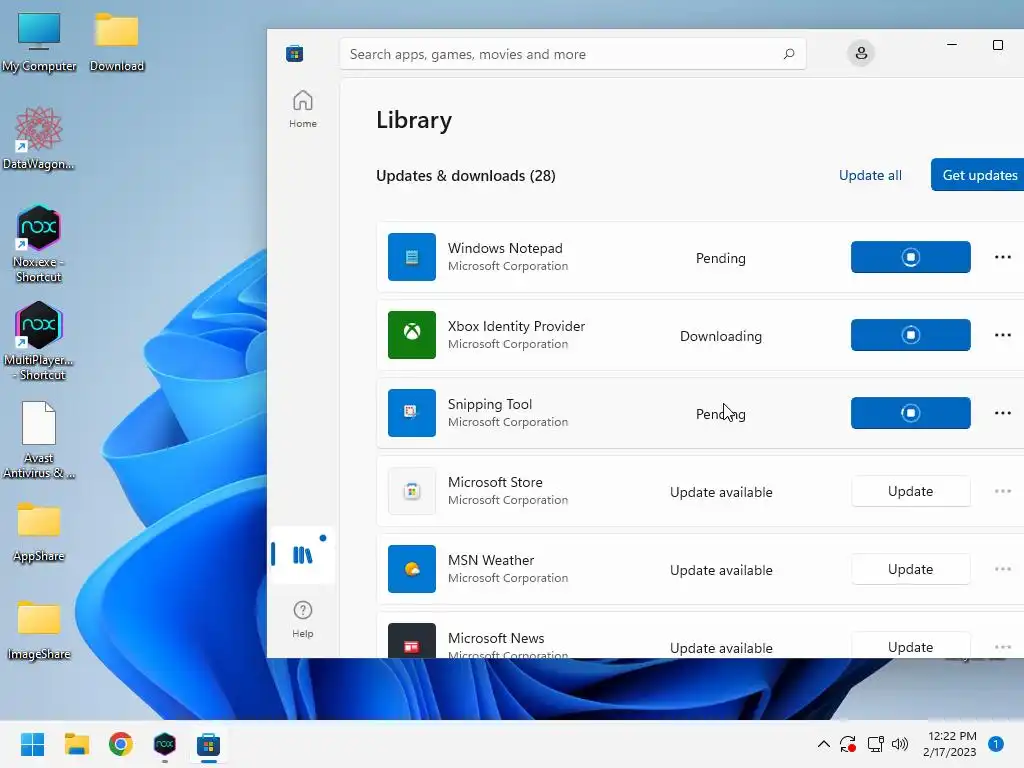The image size is (1024, 768).
Task: Click the Microsoft Store app tile icon
Action: click(x=411, y=490)
